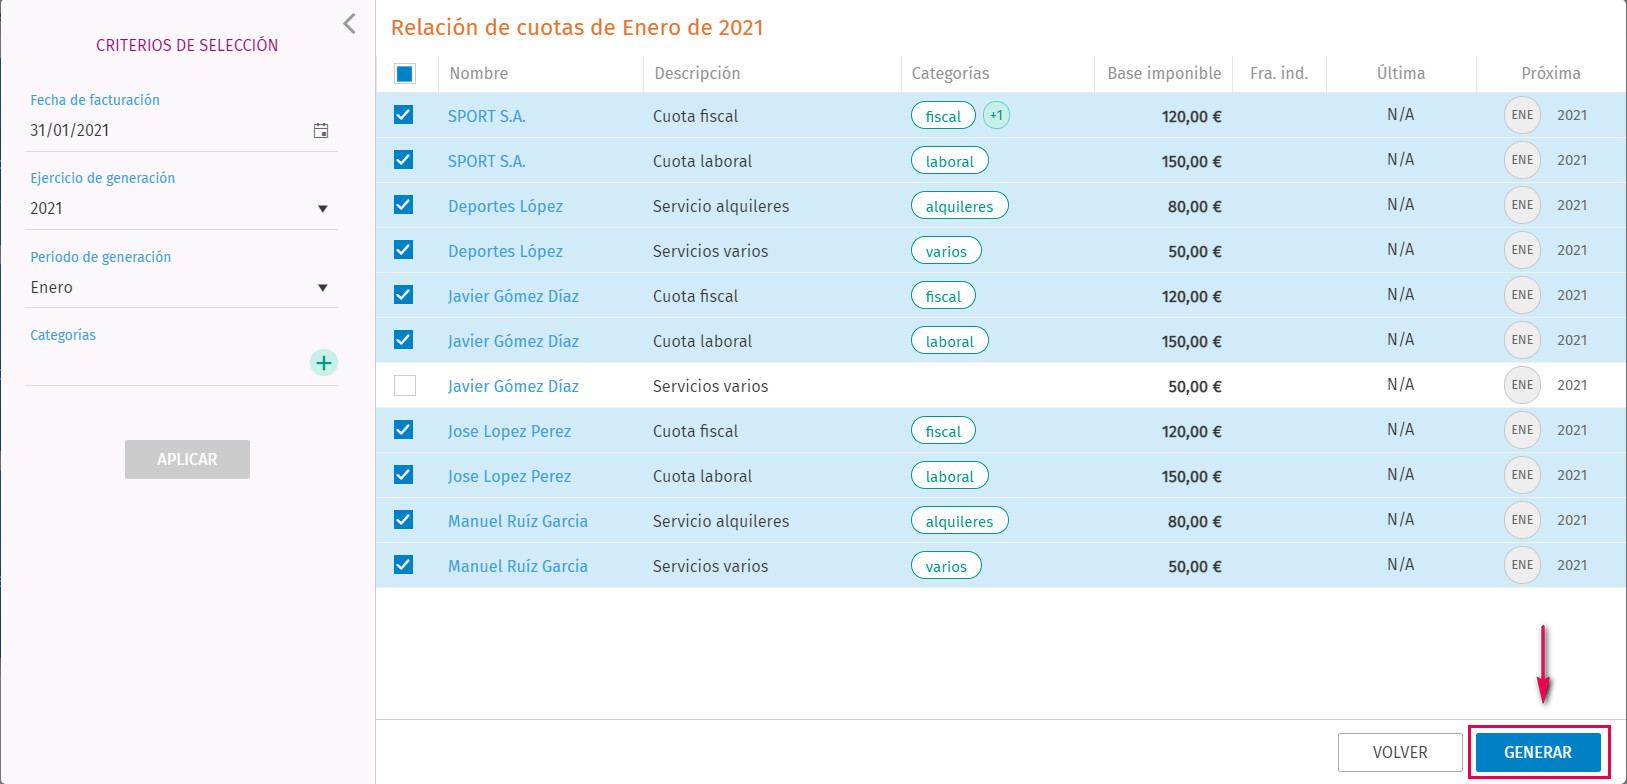Click laboral tag in Javier Gómez Díaz row
The height and width of the screenshot is (784, 1627).
click(x=950, y=341)
